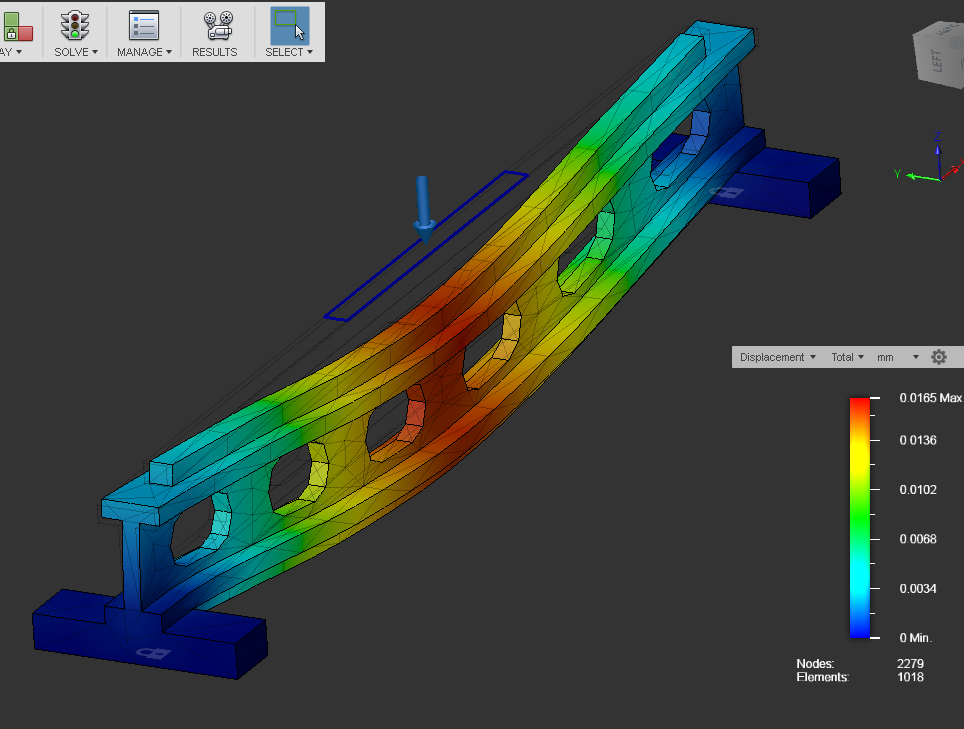Viewport: 964px width, 729px height.
Task: Click the 0.0068 legend value
Action: coord(918,539)
